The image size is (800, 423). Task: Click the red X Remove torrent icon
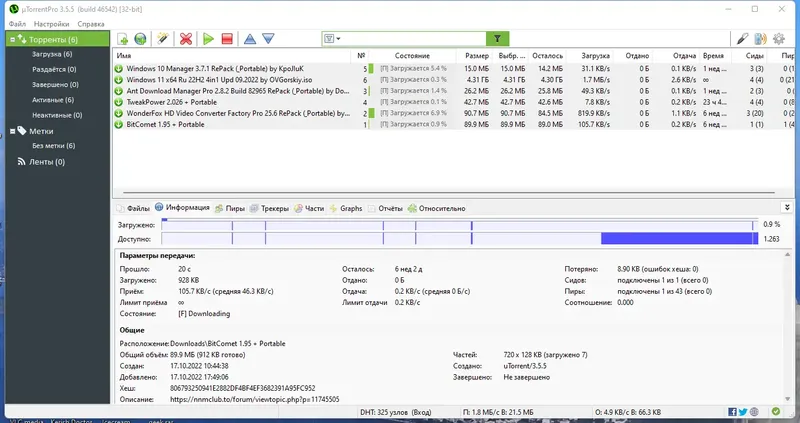(186, 39)
